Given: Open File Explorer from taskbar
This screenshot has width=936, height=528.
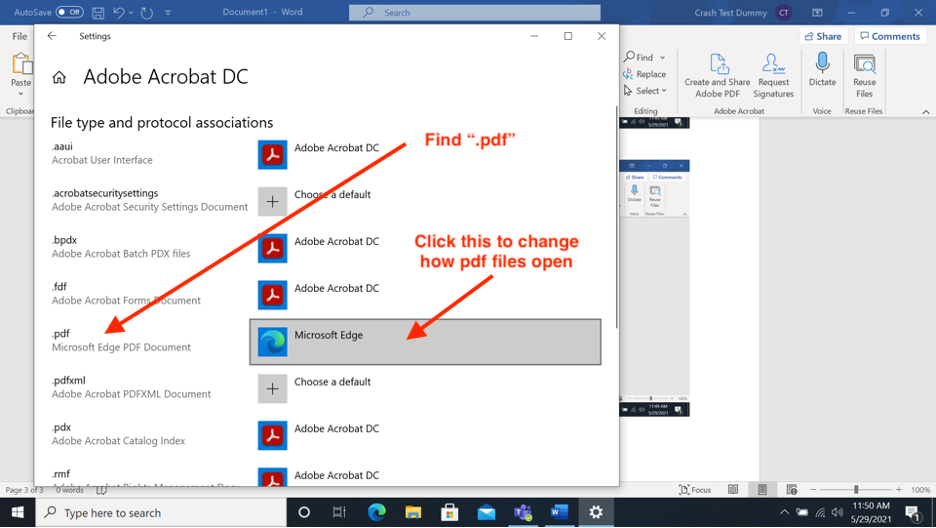Looking at the screenshot, I should (x=413, y=512).
